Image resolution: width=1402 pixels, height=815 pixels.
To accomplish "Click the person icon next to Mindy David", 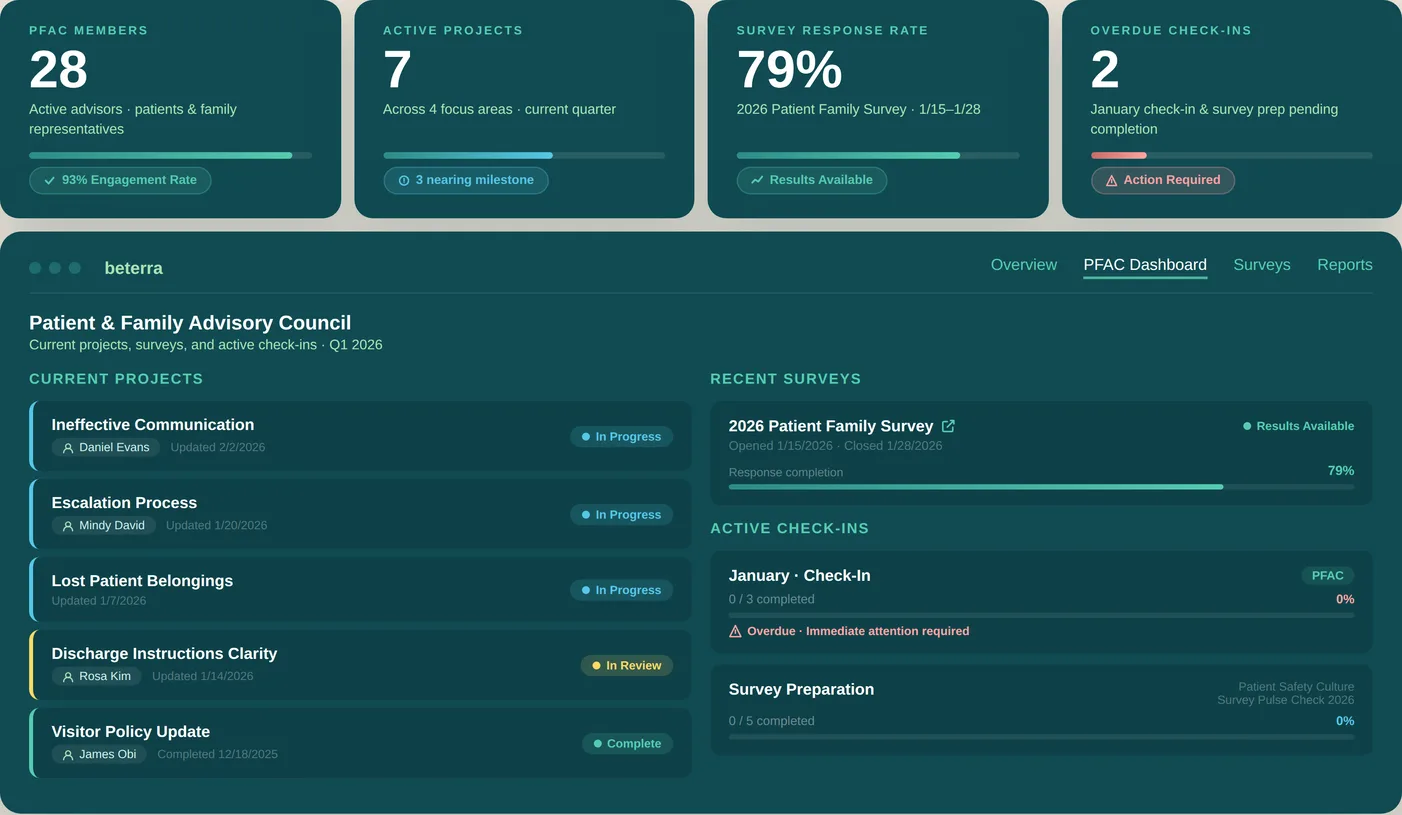I will pos(67,525).
